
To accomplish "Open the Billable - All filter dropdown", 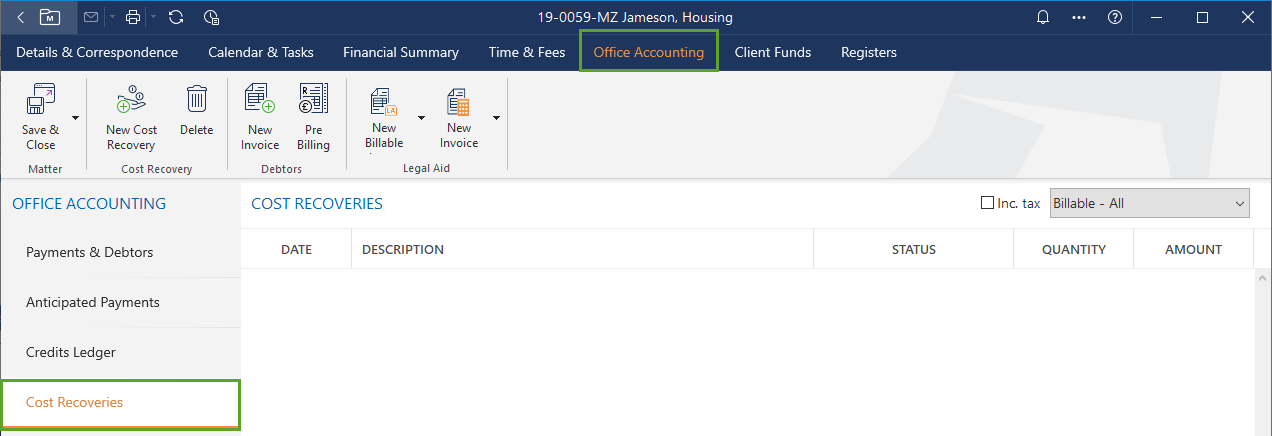I will (x=1150, y=203).
